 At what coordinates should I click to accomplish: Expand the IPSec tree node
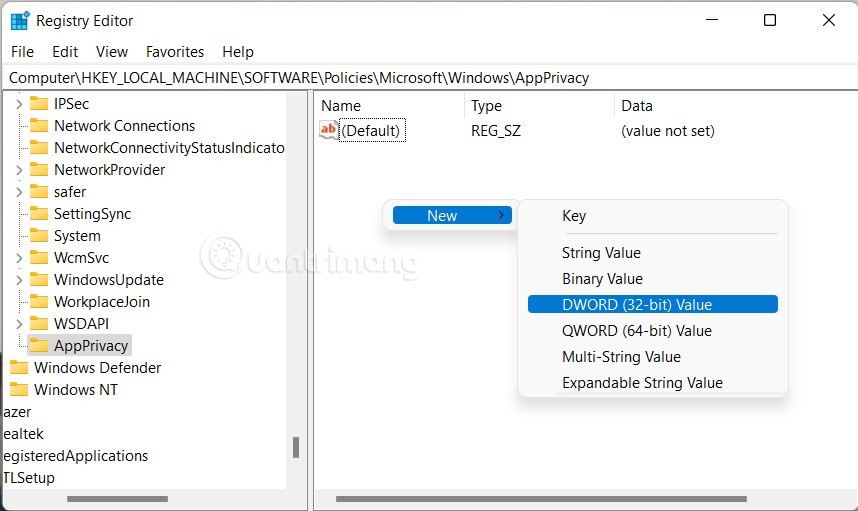coord(19,104)
